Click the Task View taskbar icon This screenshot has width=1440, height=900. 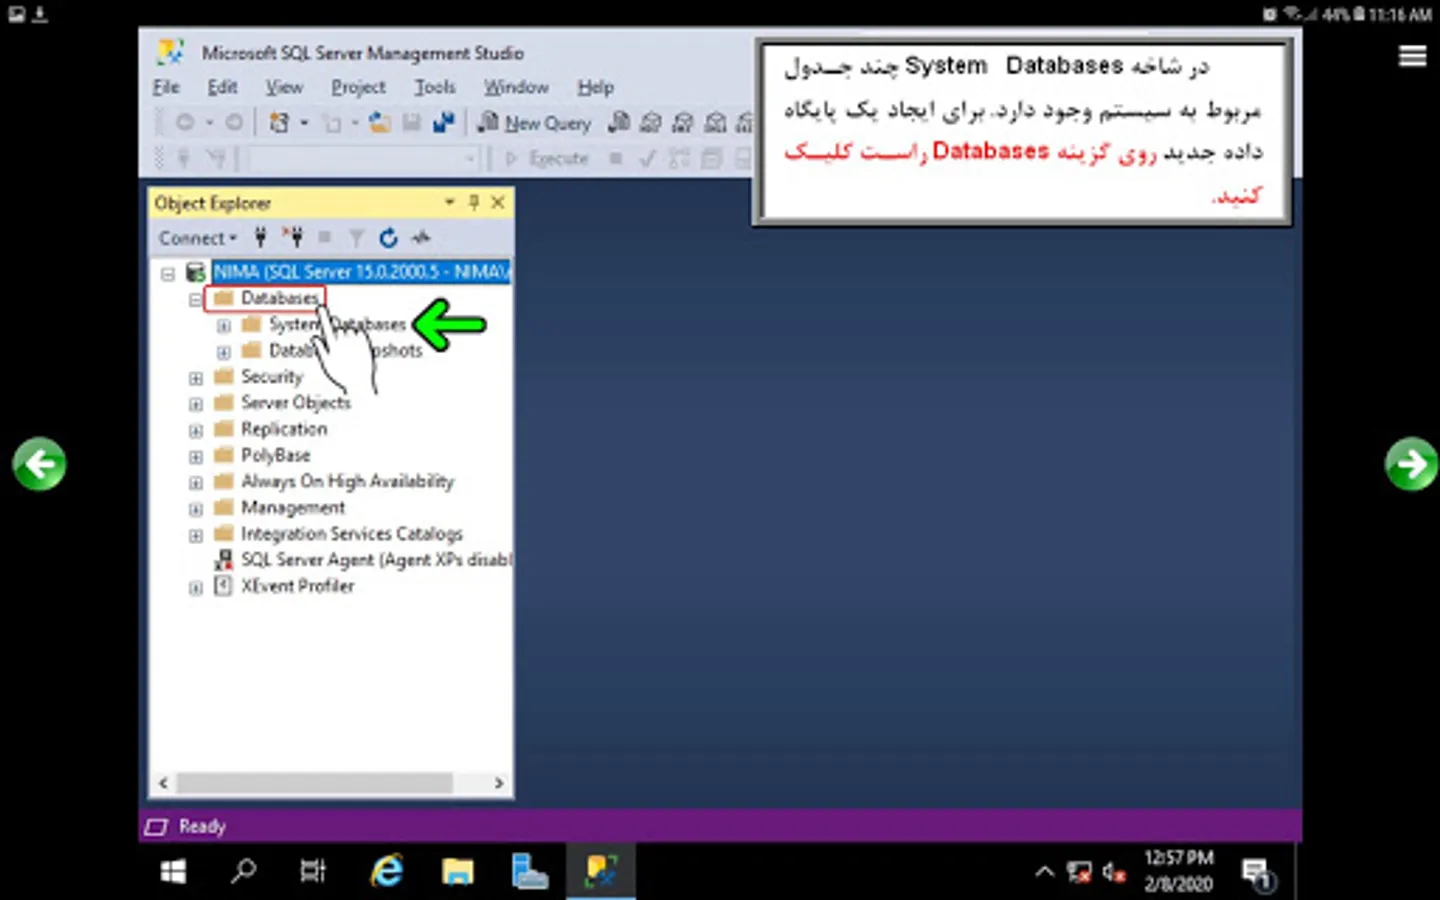[x=313, y=872]
